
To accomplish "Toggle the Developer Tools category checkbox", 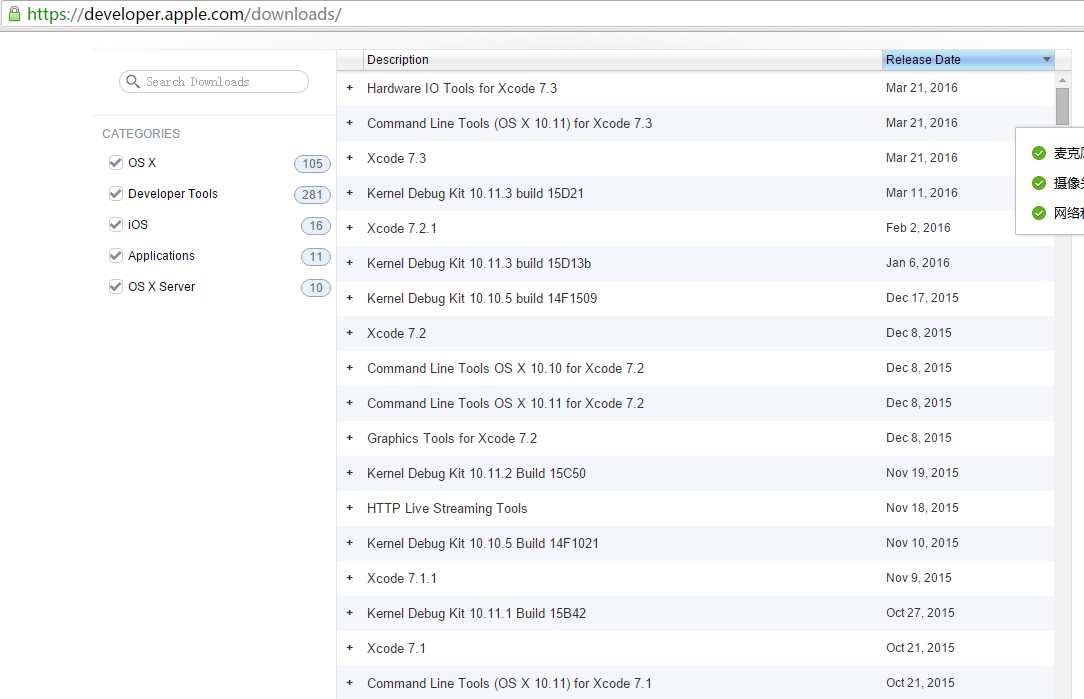I will tap(115, 194).
